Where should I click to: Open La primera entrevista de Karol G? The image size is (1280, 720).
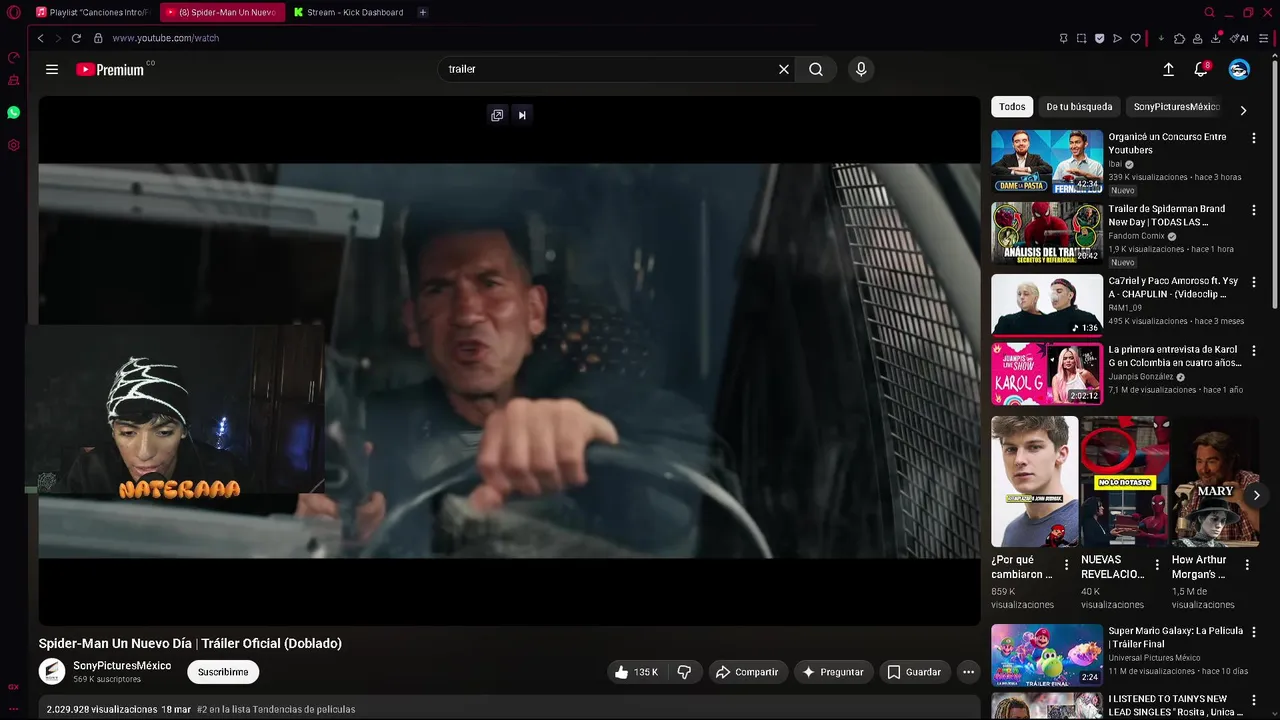coord(1047,374)
